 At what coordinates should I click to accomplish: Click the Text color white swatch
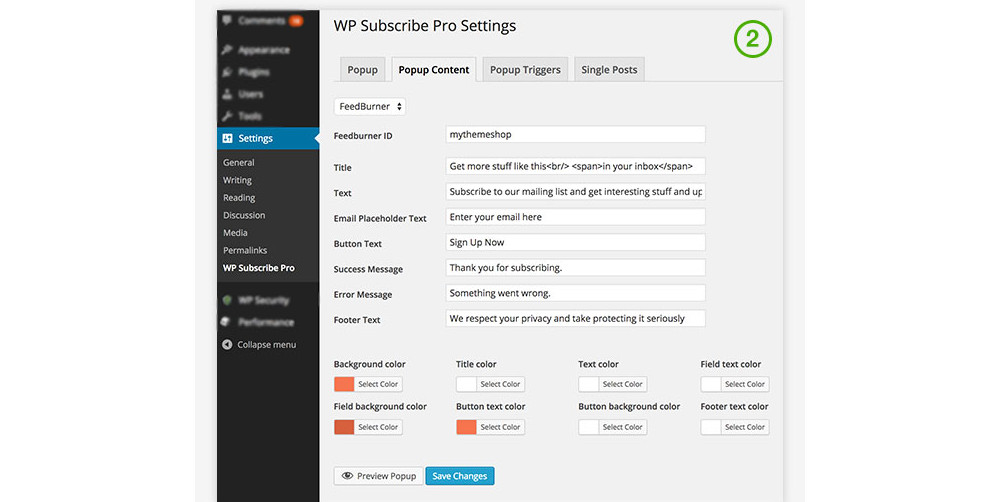pos(589,384)
